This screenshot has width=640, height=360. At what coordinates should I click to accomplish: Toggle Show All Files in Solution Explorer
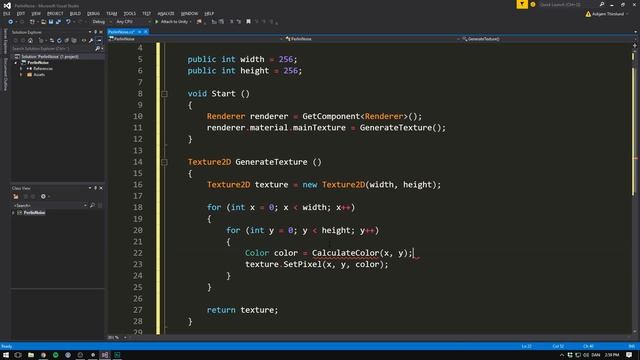[74, 40]
